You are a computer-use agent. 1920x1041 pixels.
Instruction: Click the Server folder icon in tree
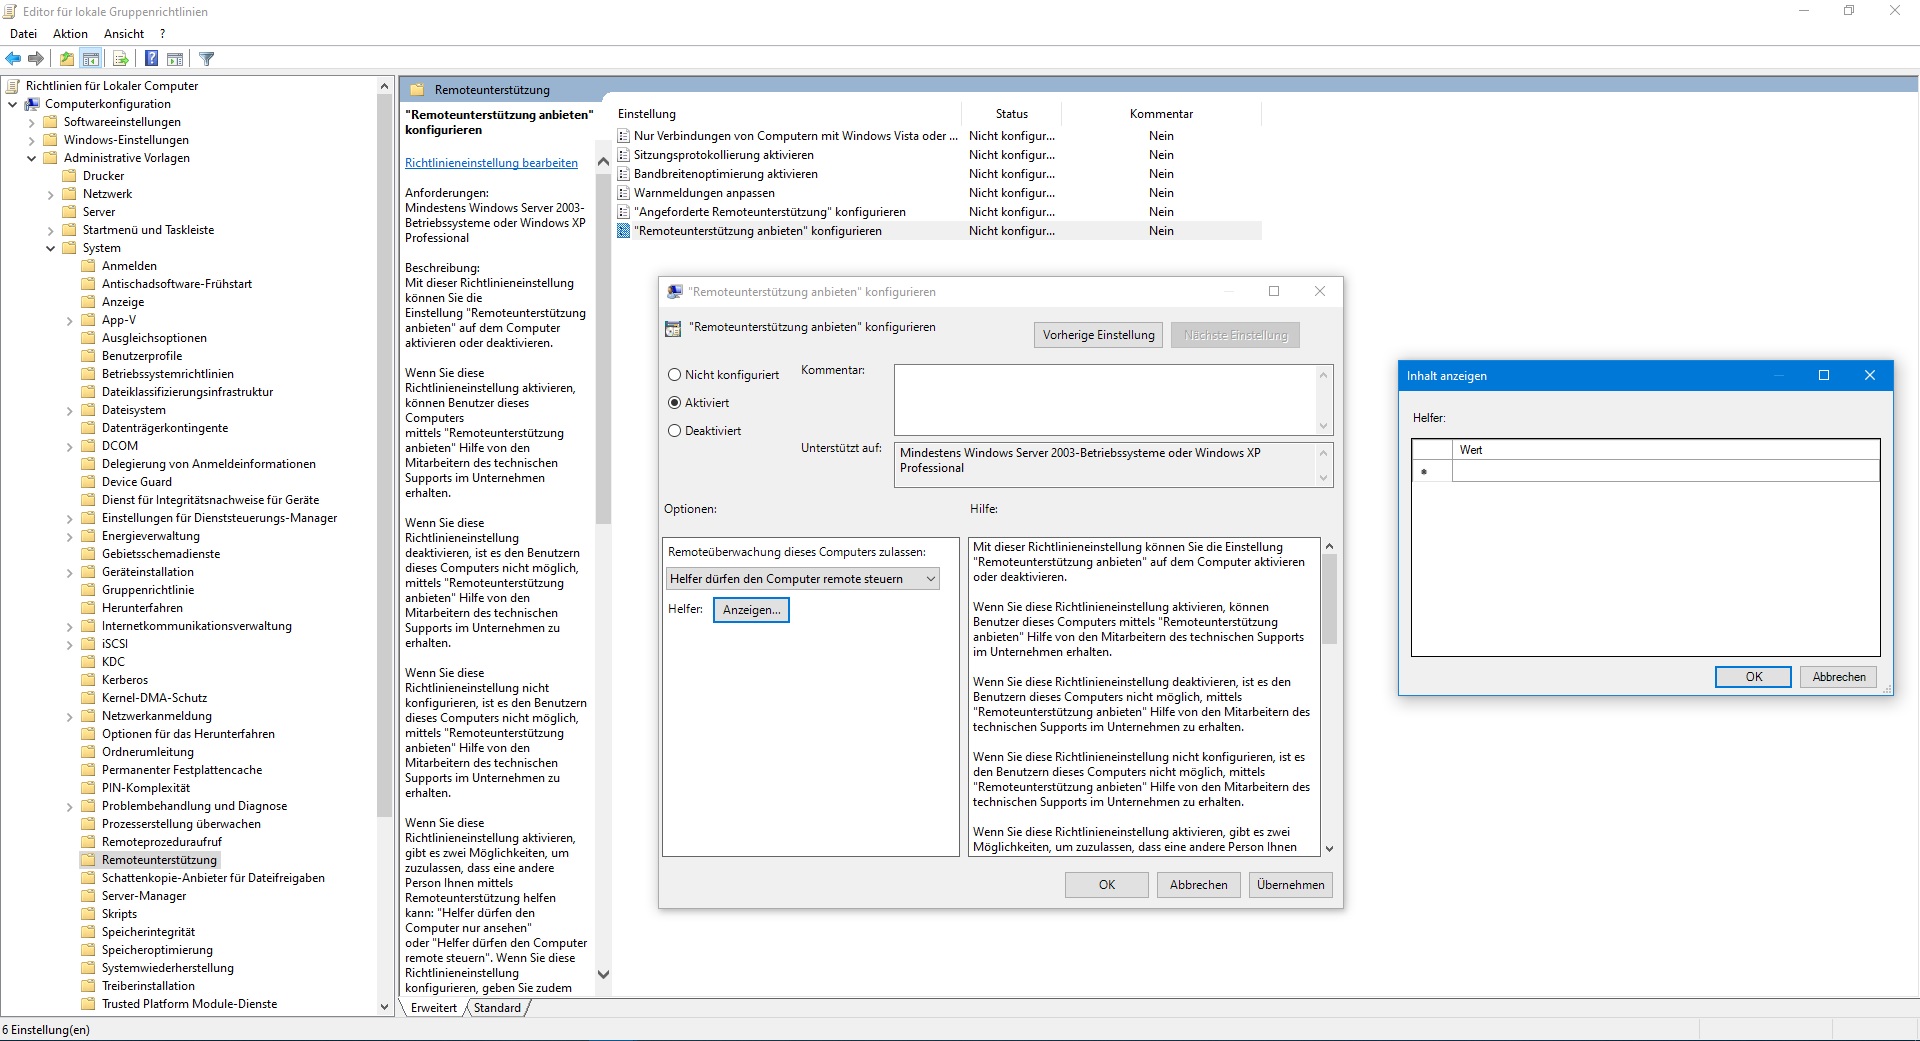(70, 212)
